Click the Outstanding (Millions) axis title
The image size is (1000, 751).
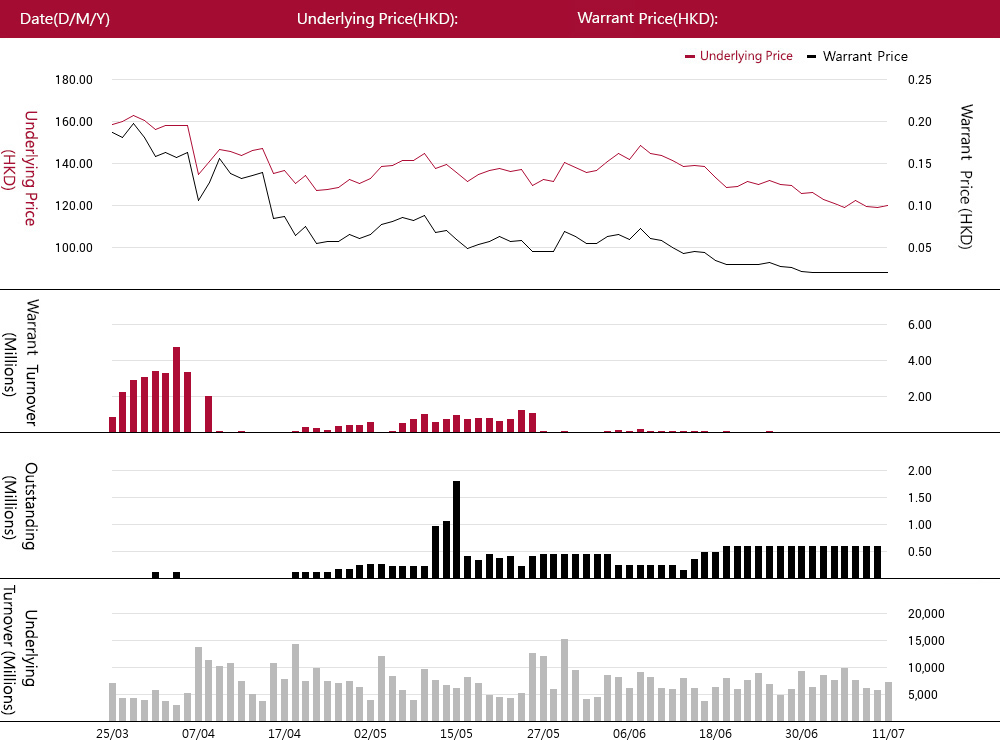(x=19, y=506)
